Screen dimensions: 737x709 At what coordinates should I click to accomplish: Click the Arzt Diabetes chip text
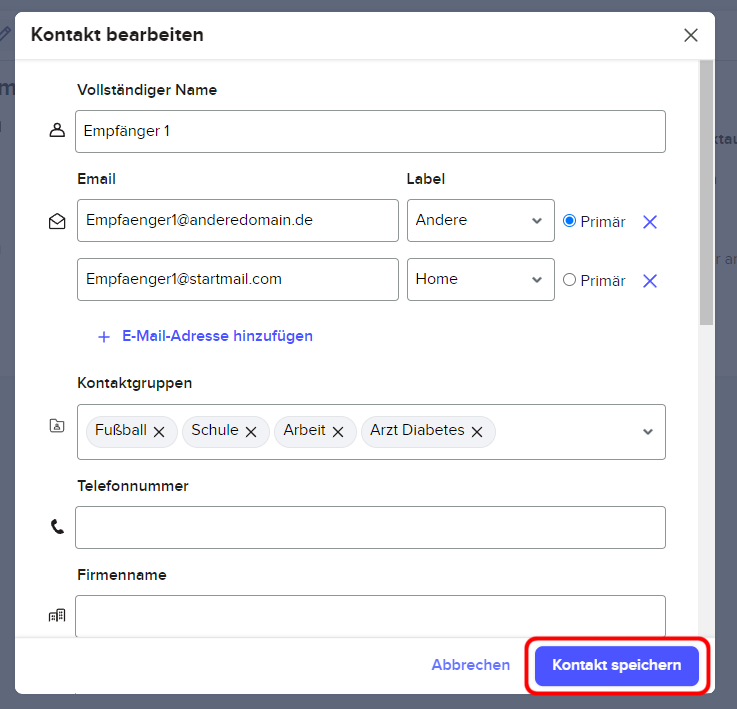click(x=417, y=430)
